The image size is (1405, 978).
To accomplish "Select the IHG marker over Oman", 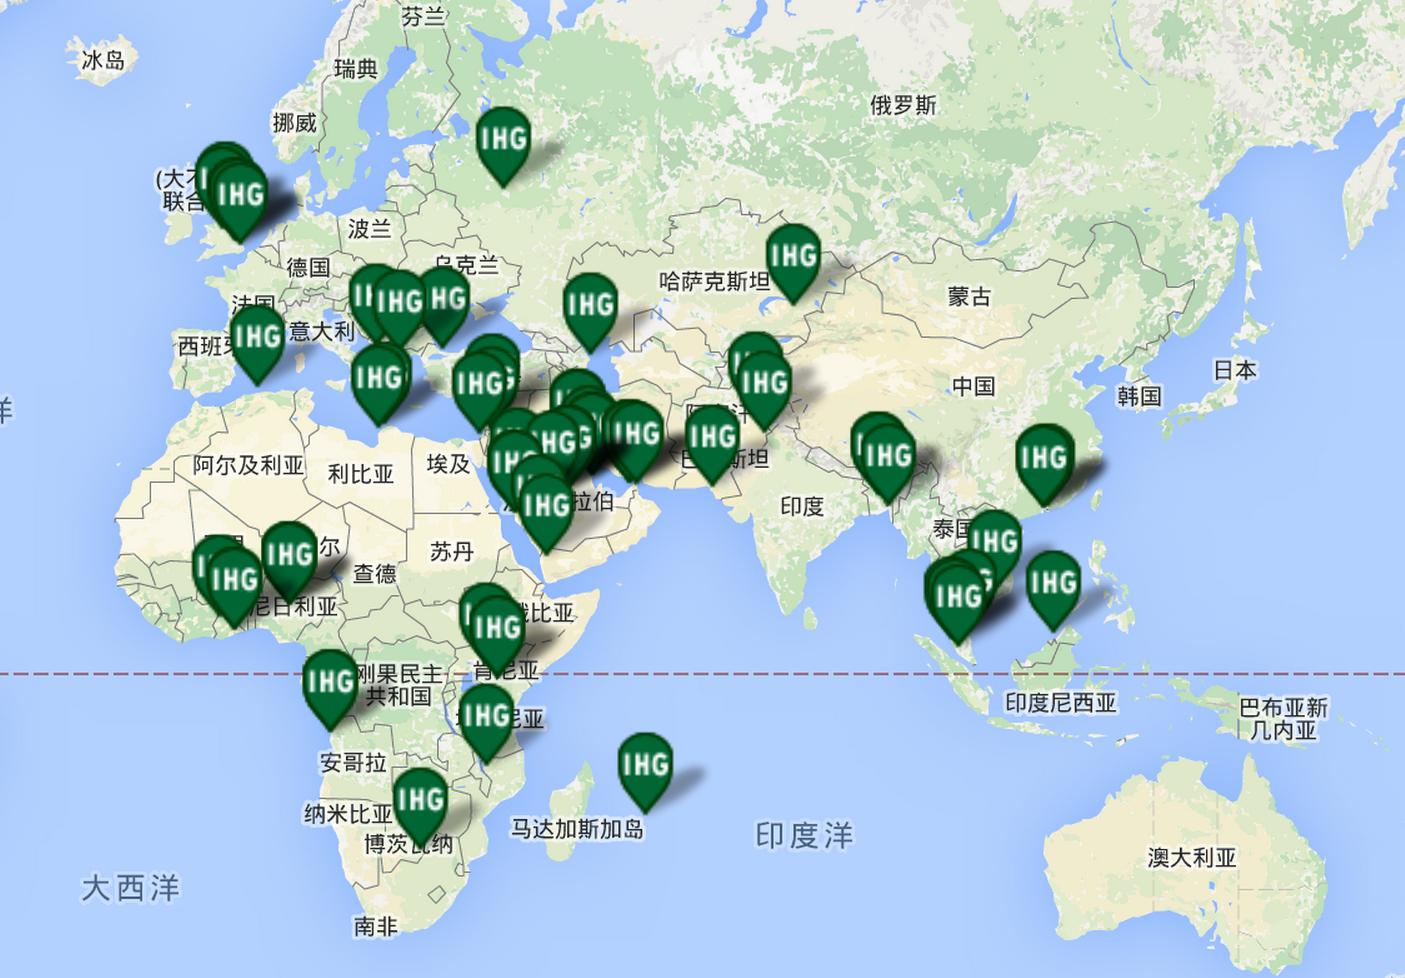I will click(x=636, y=441).
